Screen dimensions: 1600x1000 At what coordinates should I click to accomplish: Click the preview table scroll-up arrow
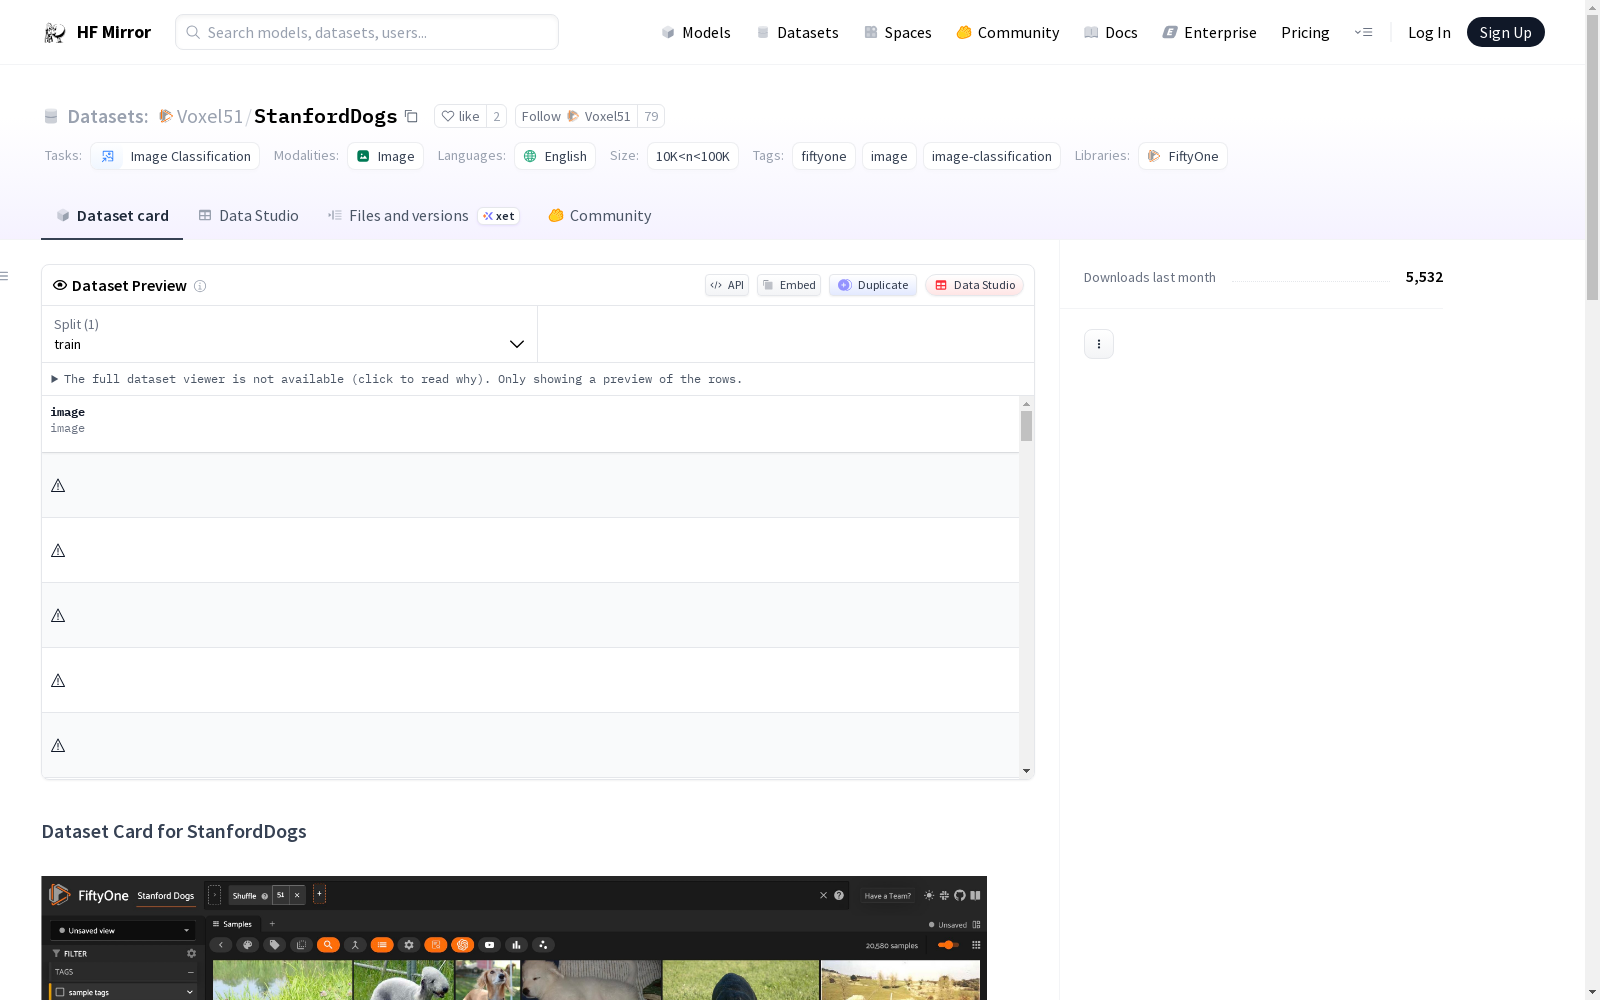click(x=1026, y=404)
